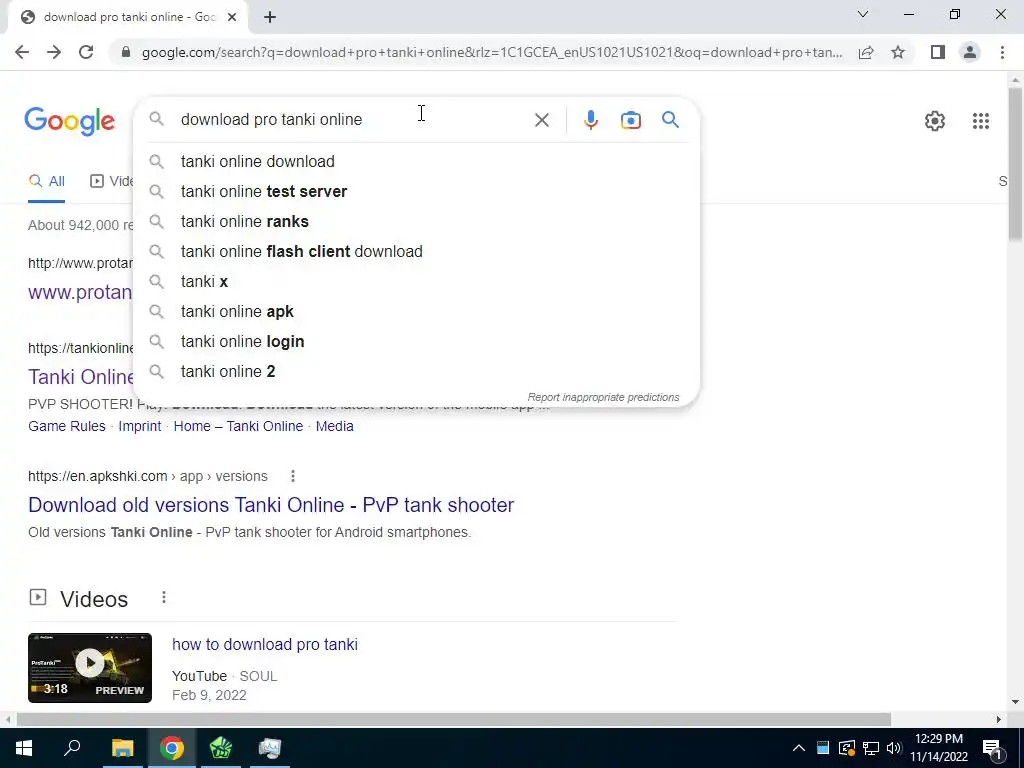
Task: Open the notification center icon
Action: pos(992,748)
